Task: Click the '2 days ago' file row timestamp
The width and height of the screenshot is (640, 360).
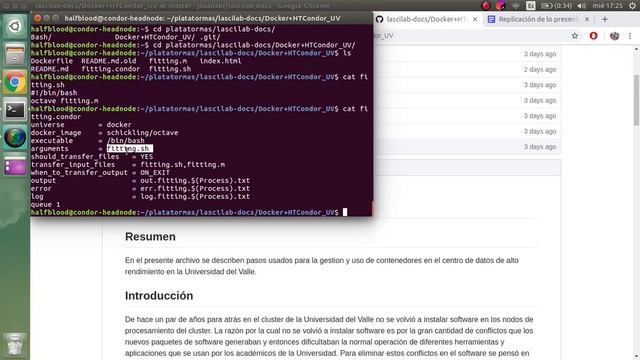Action: (540, 69)
